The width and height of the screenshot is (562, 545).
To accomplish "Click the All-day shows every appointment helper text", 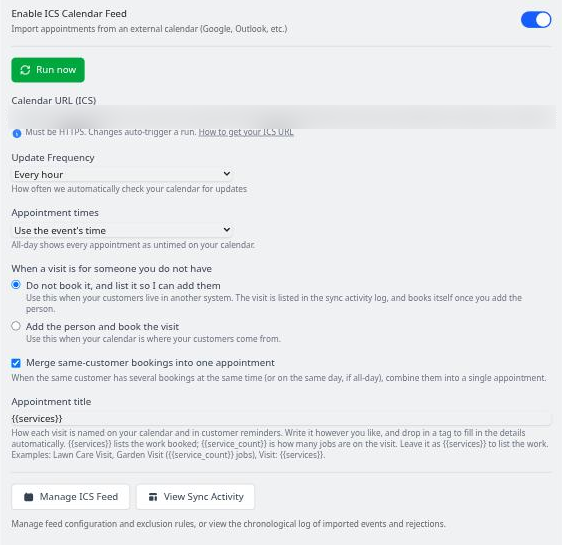I will click(133, 245).
